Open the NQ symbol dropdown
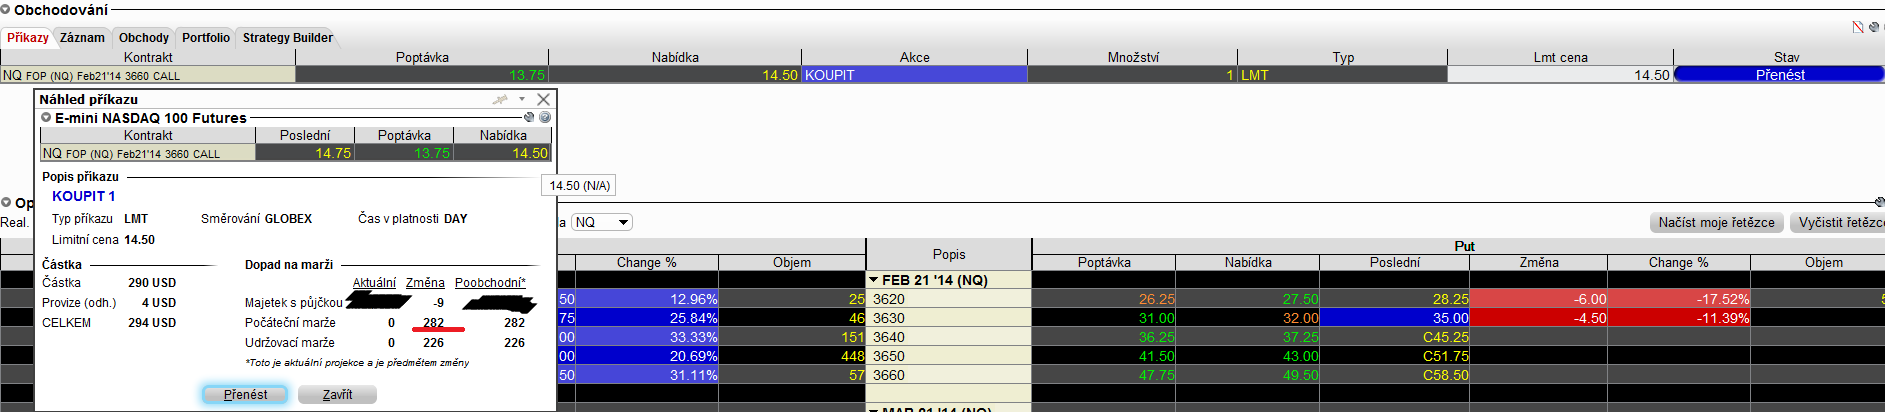This screenshot has width=1885, height=412. pyautogui.click(x=601, y=222)
